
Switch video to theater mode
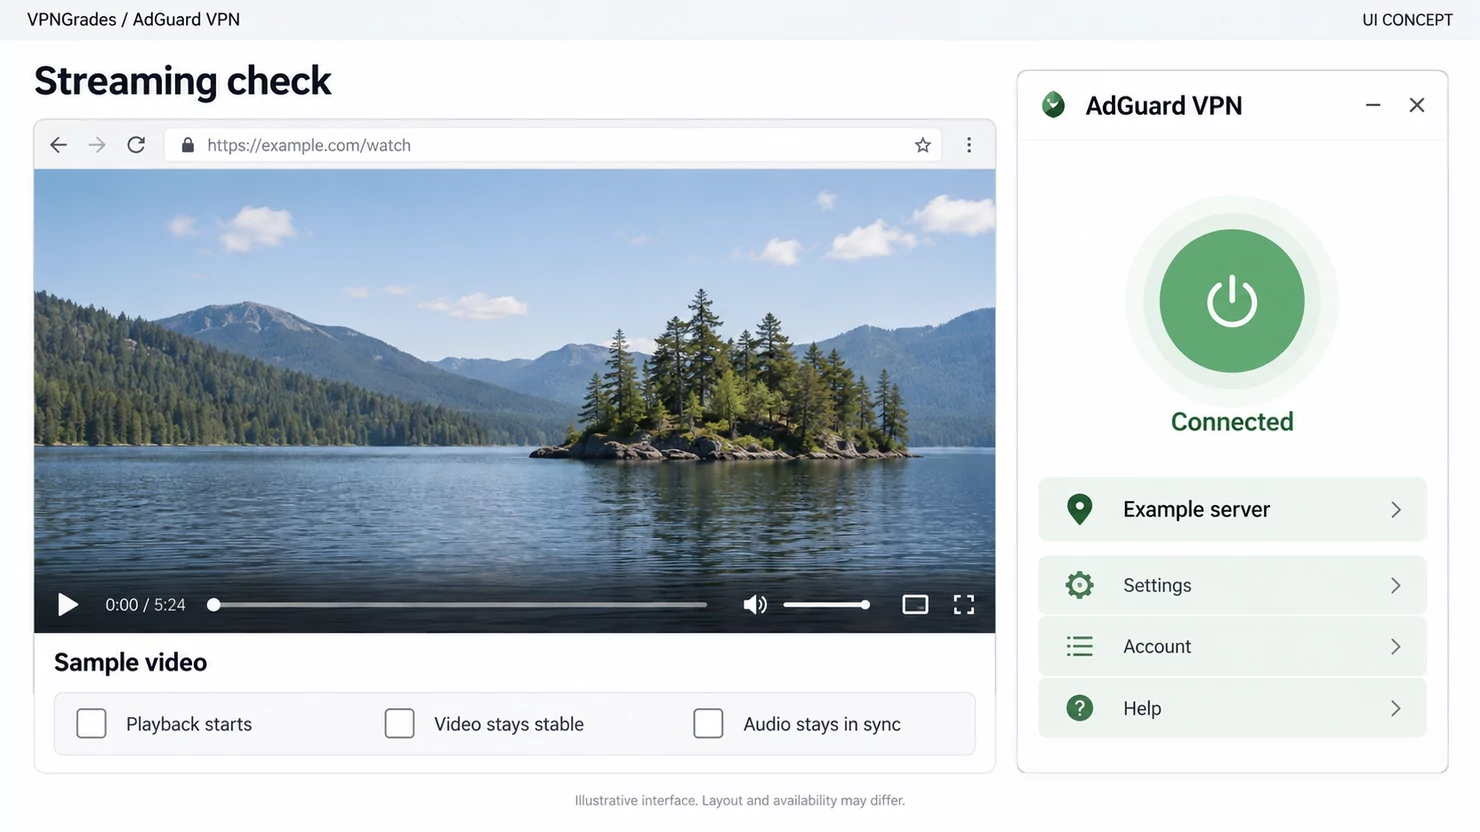coord(915,605)
